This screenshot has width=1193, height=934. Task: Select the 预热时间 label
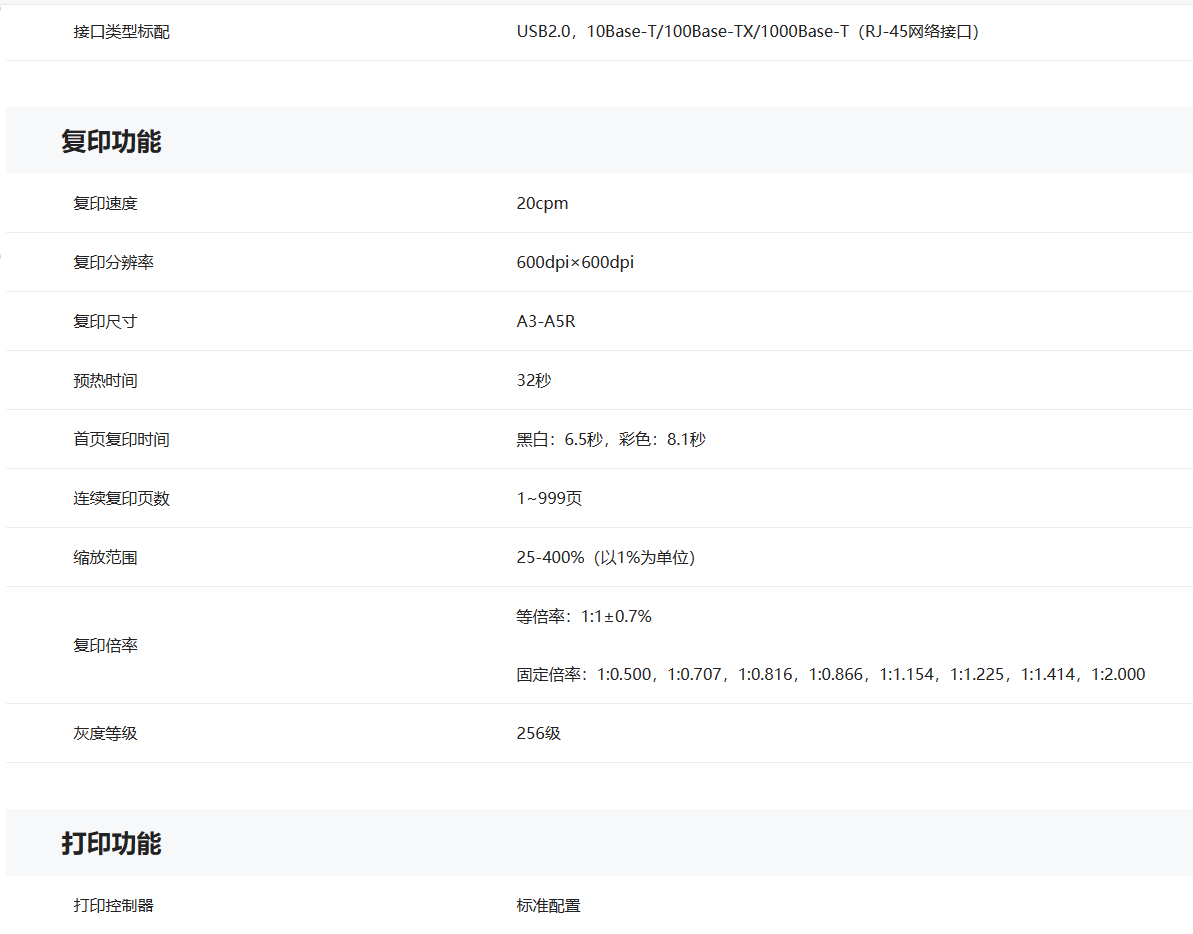pos(105,381)
